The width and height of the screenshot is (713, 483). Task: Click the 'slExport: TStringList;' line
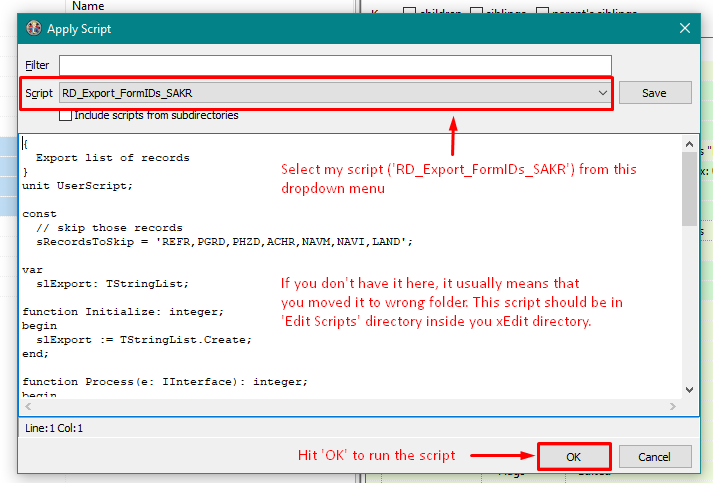tap(112, 284)
